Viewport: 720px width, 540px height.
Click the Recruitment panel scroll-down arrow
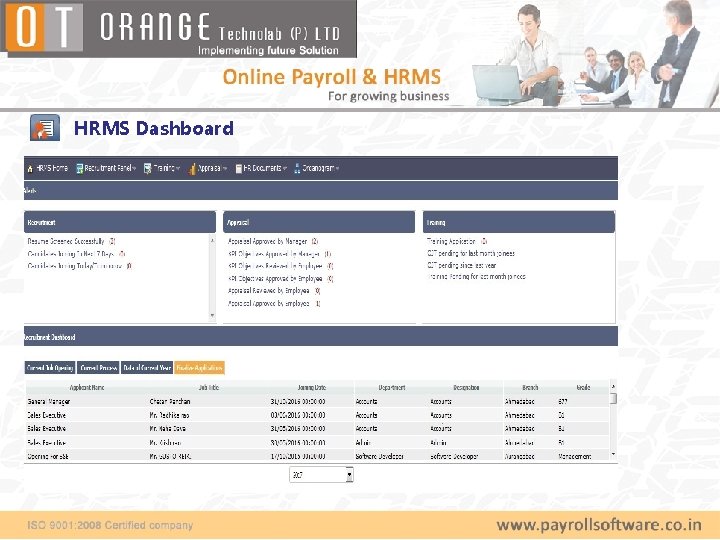click(x=212, y=315)
